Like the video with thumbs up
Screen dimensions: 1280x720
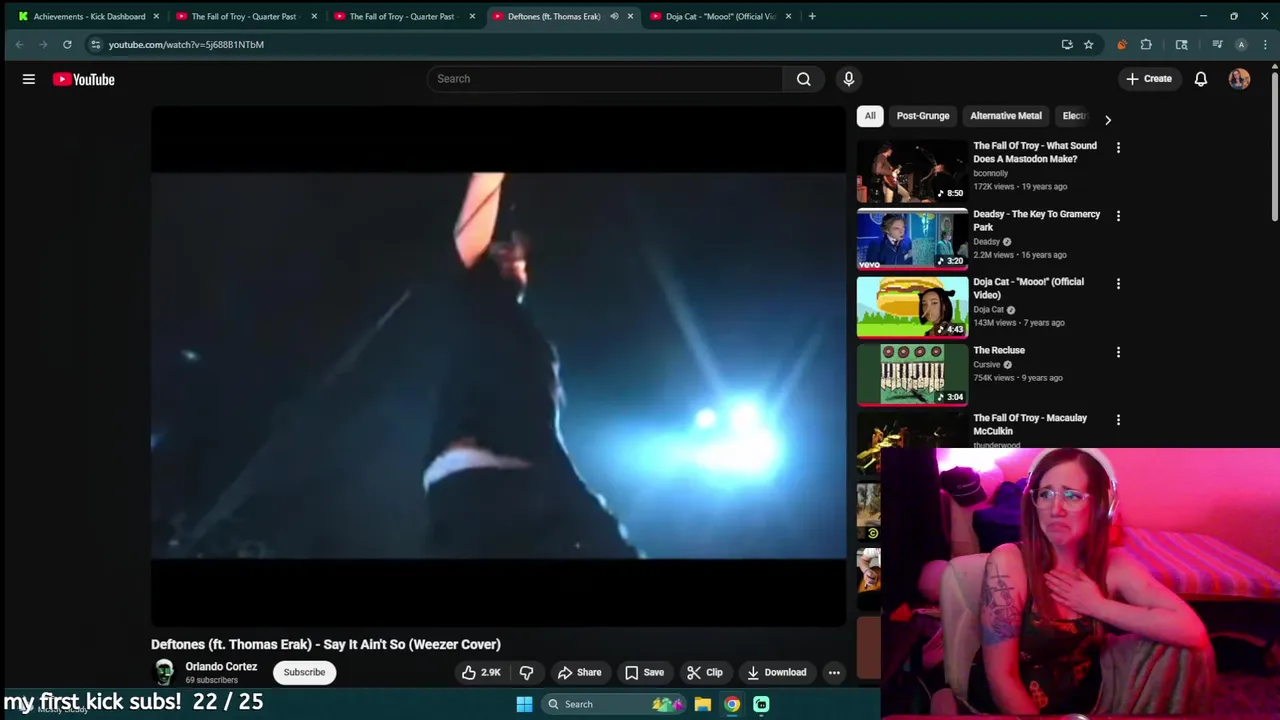coord(481,672)
